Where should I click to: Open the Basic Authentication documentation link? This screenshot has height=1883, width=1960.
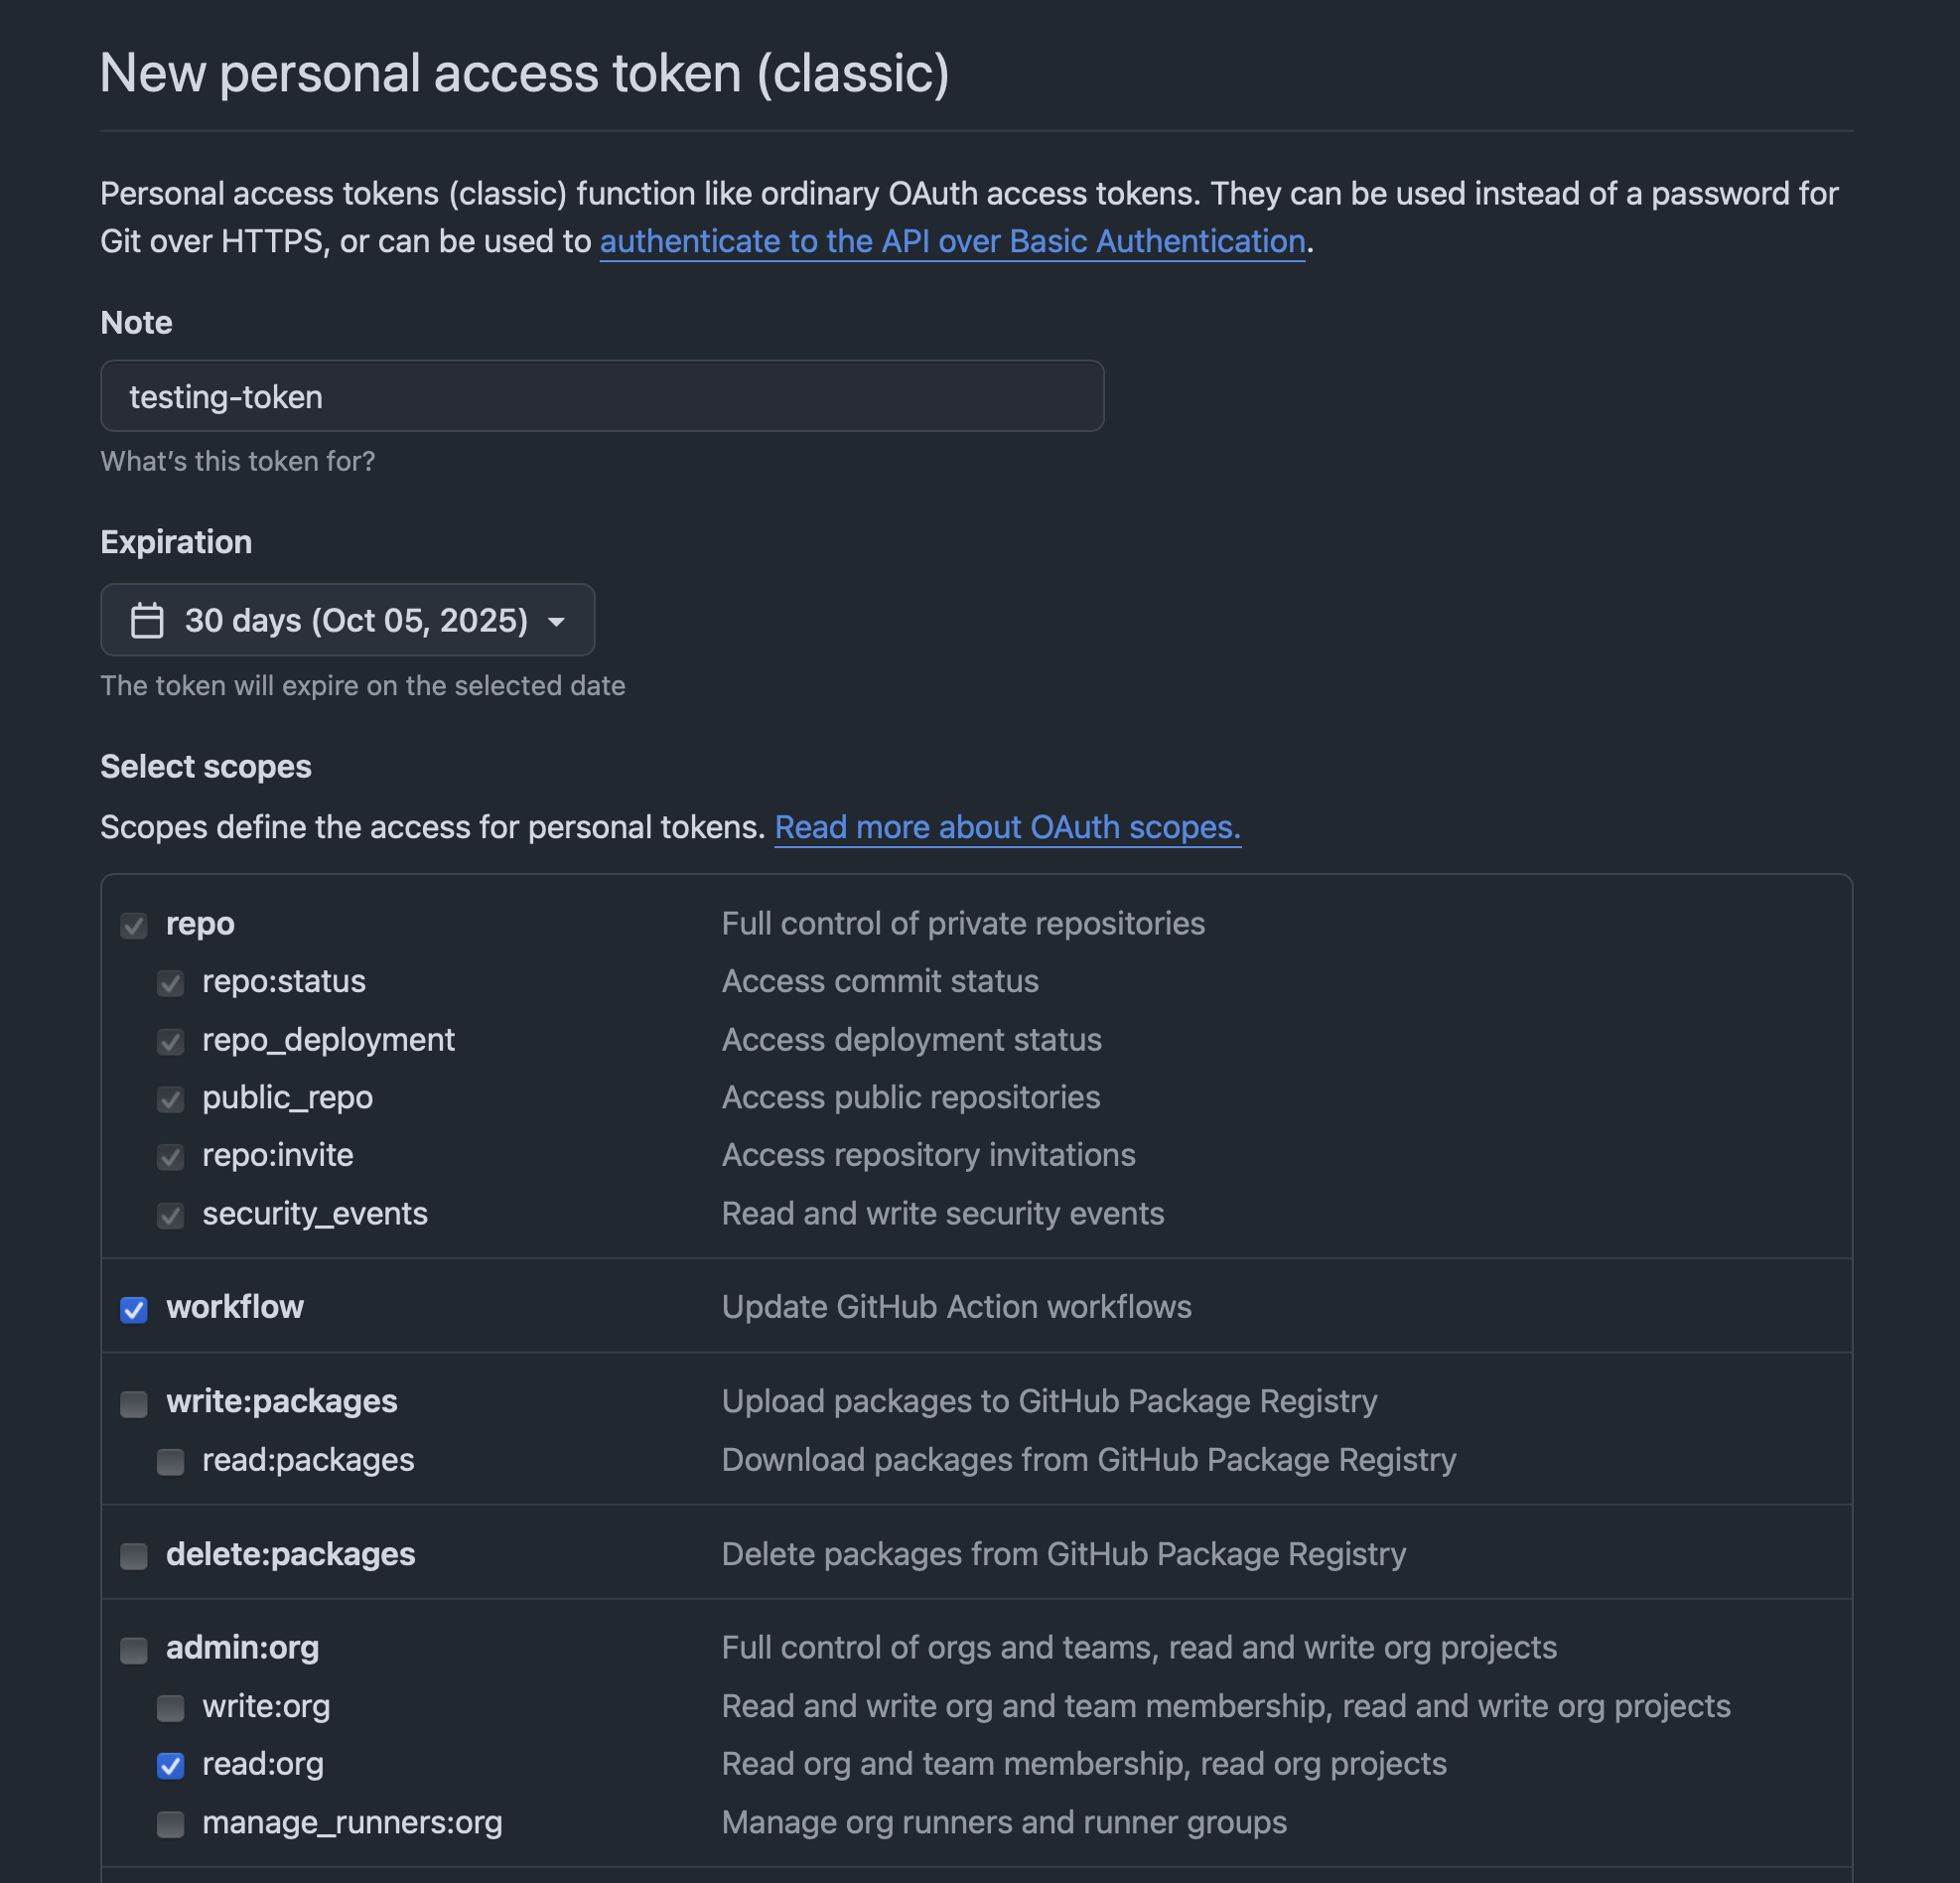coord(951,241)
